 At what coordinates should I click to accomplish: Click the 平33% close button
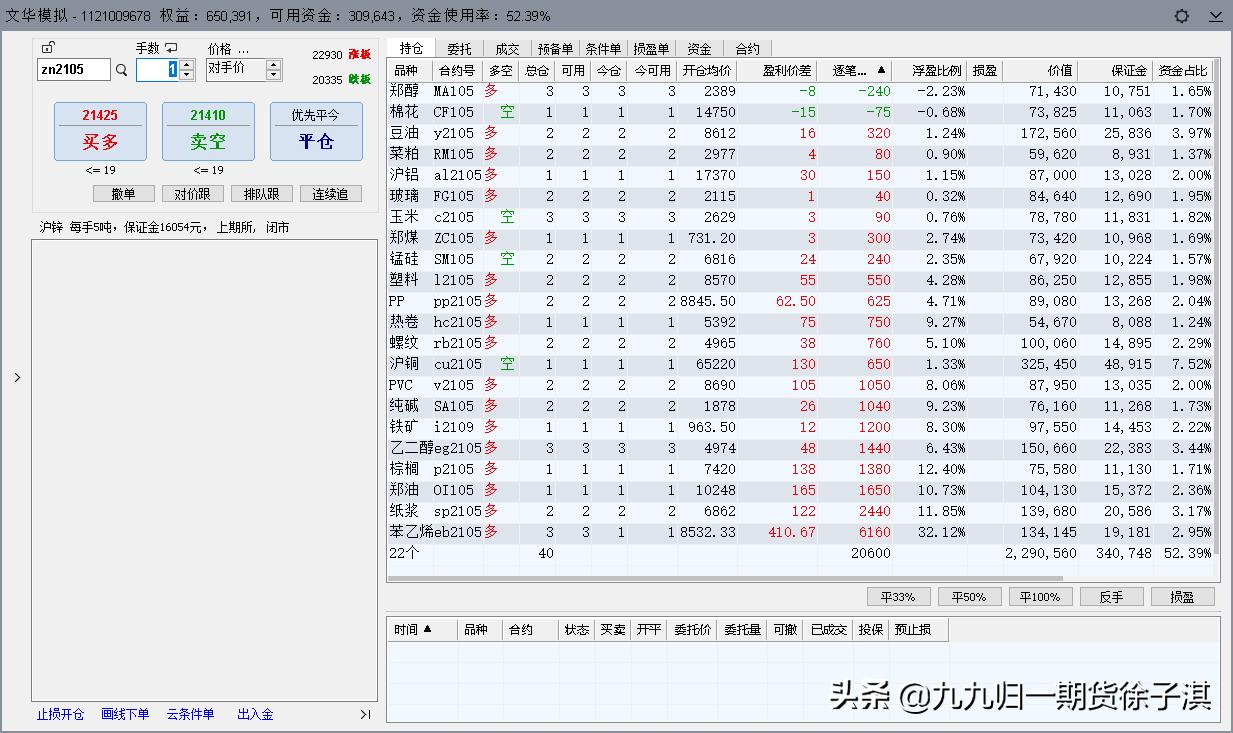[898, 597]
